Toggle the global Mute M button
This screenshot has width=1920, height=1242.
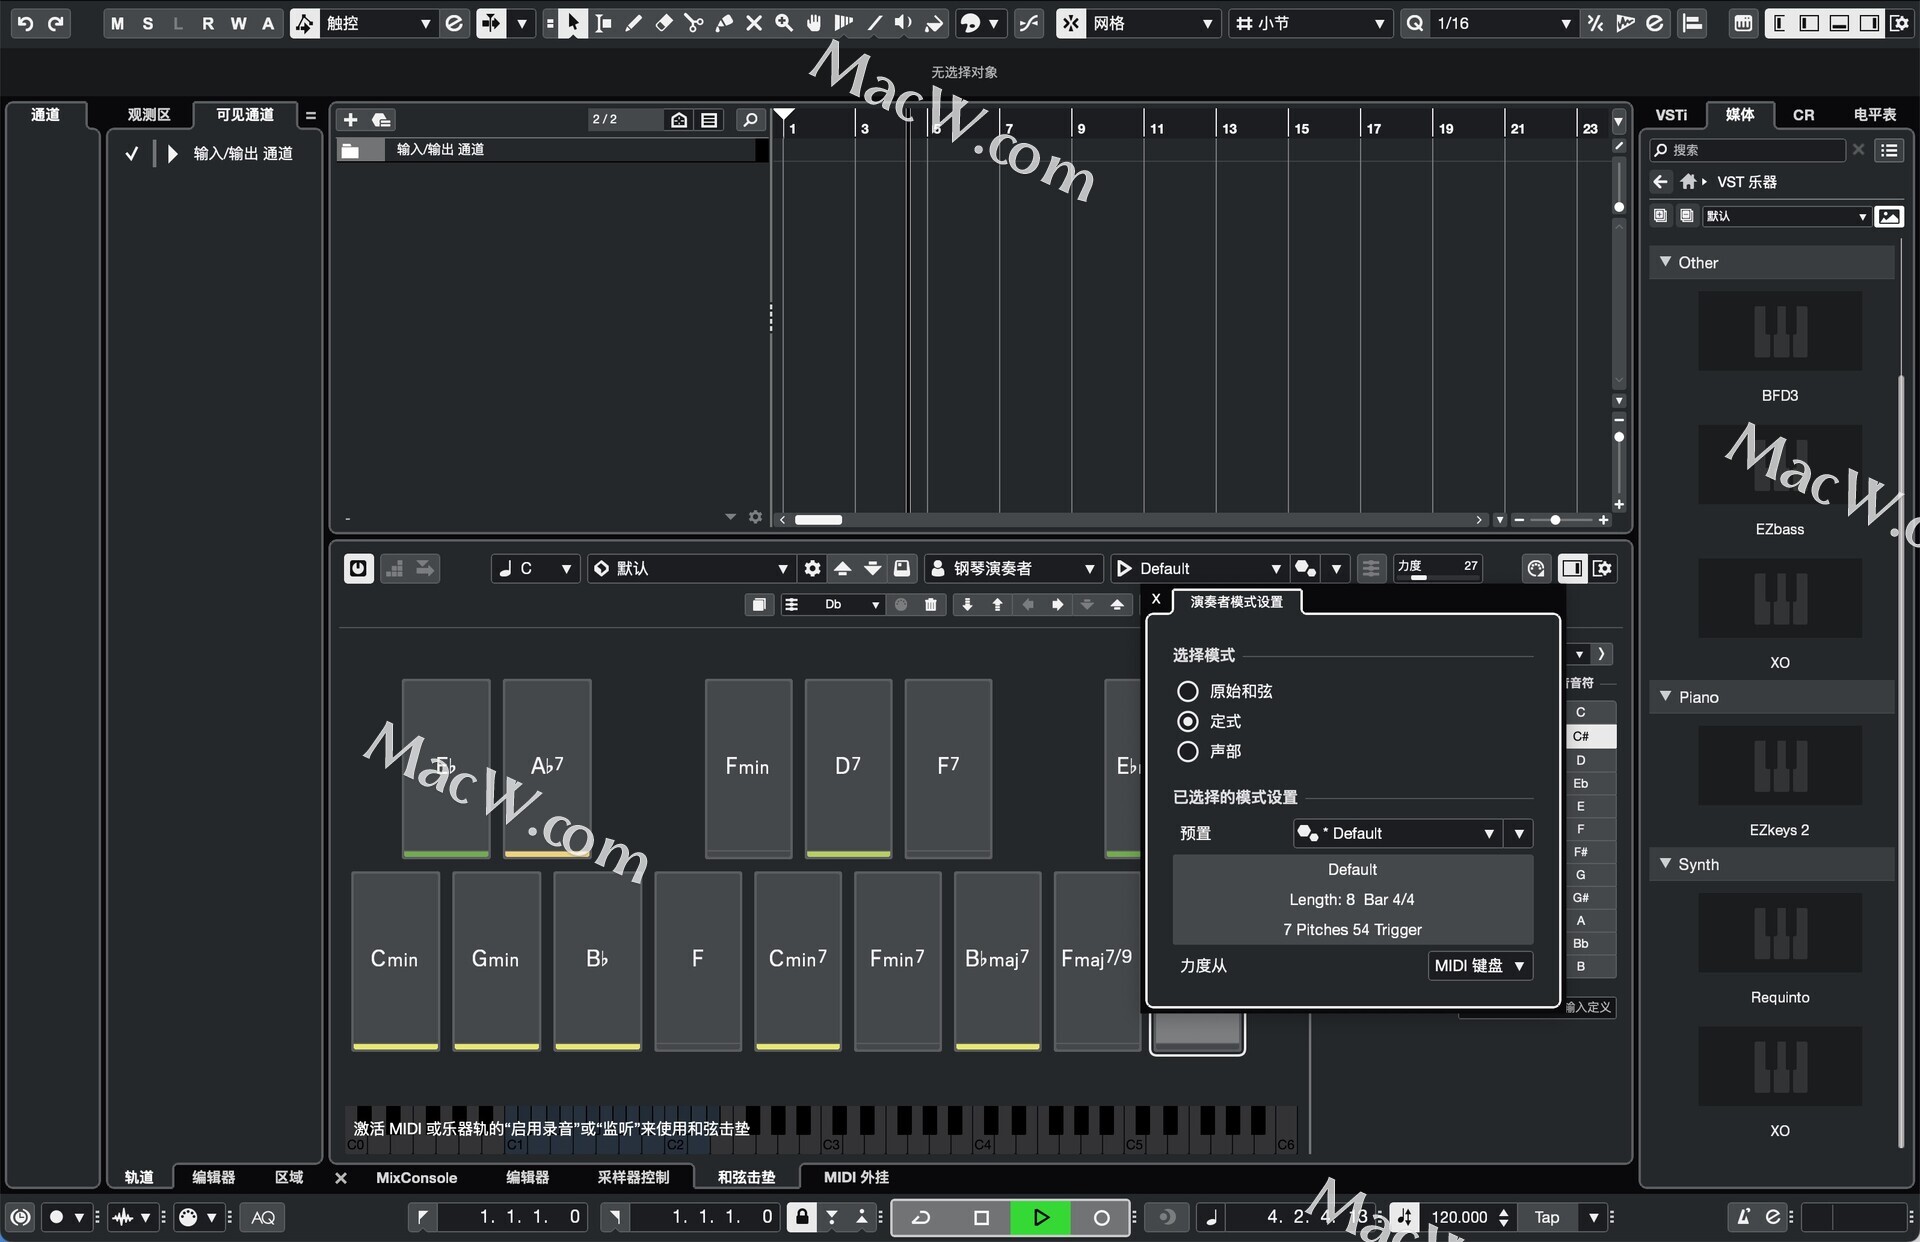coord(118,23)
